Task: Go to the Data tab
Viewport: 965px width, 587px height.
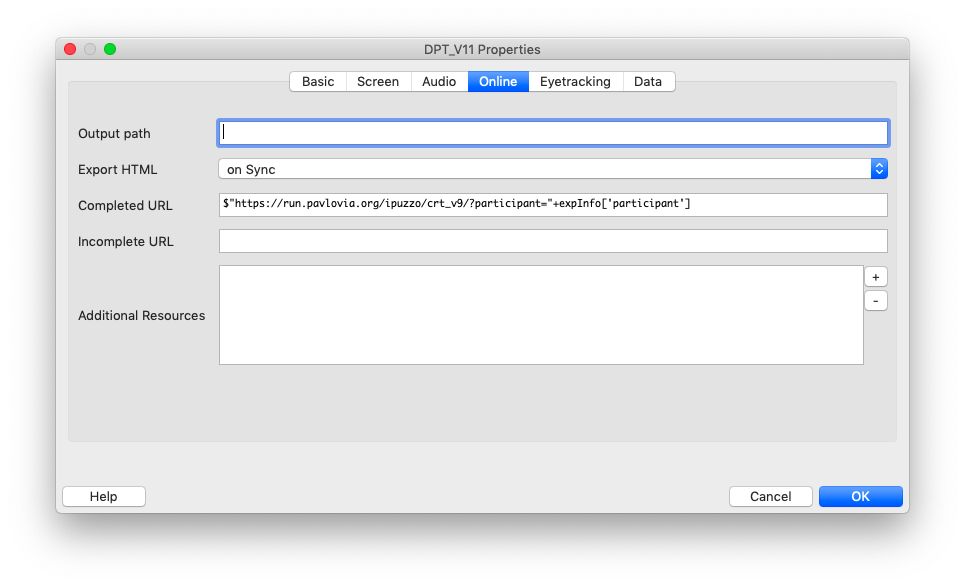Action: 648,81
